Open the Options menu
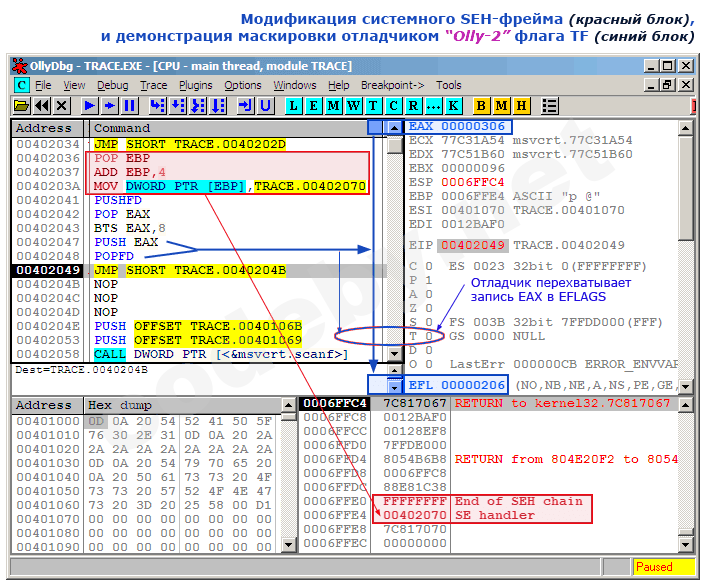The image size is (708, 587). point(243,85)
